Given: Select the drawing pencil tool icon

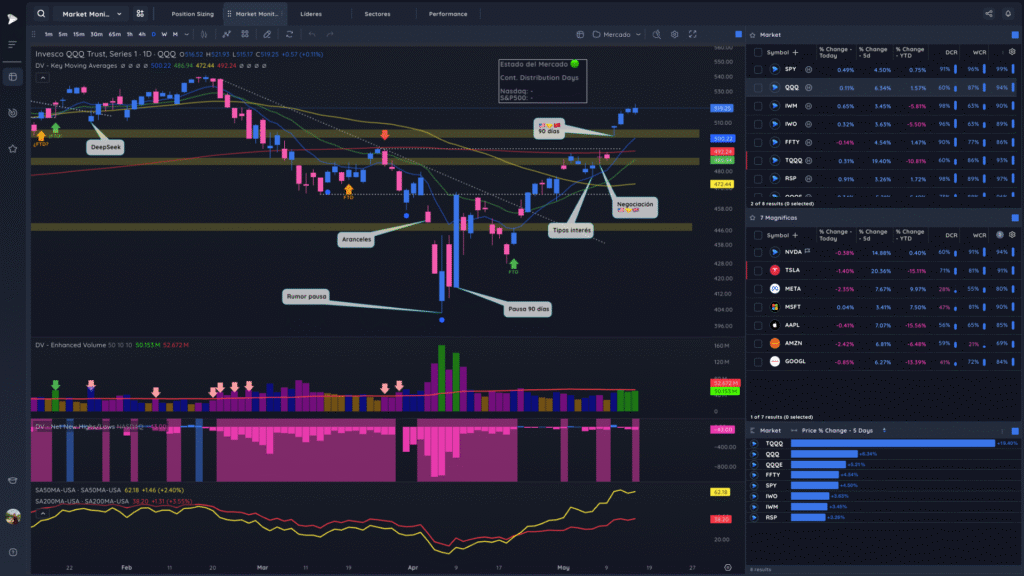Looking at the screenshot, I should coord(267,35).
